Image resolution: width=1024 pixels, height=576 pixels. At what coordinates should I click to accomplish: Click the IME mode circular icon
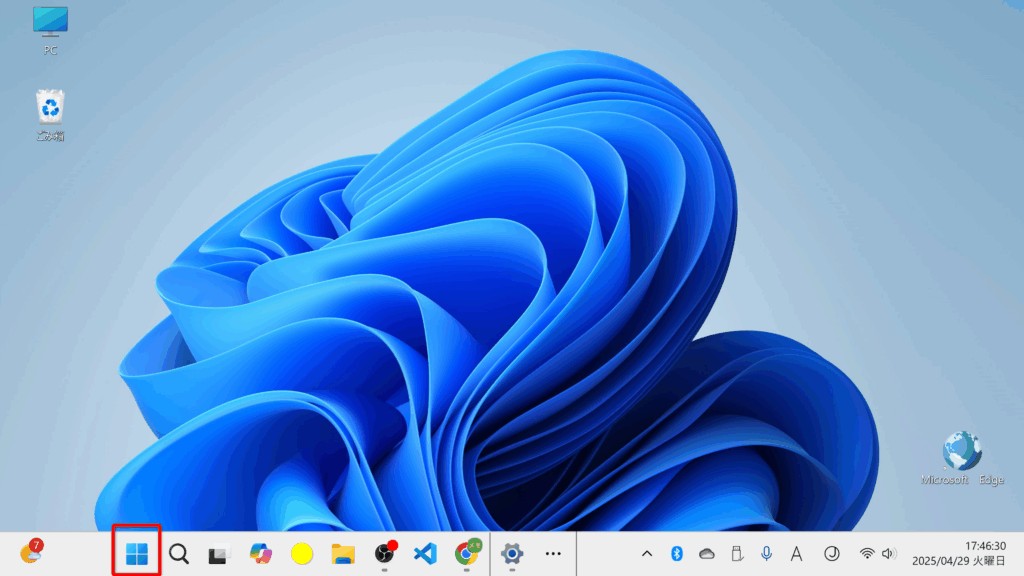(831, 554)
